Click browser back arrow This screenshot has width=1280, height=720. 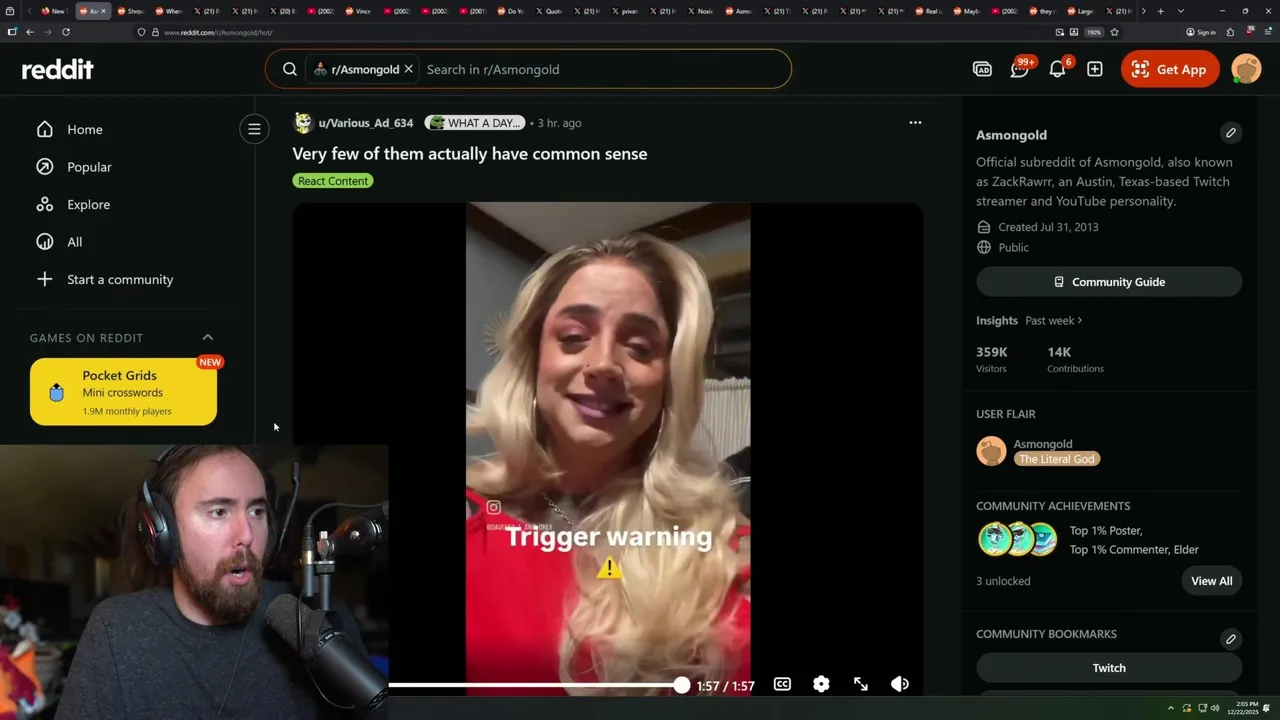coord(30,32)
